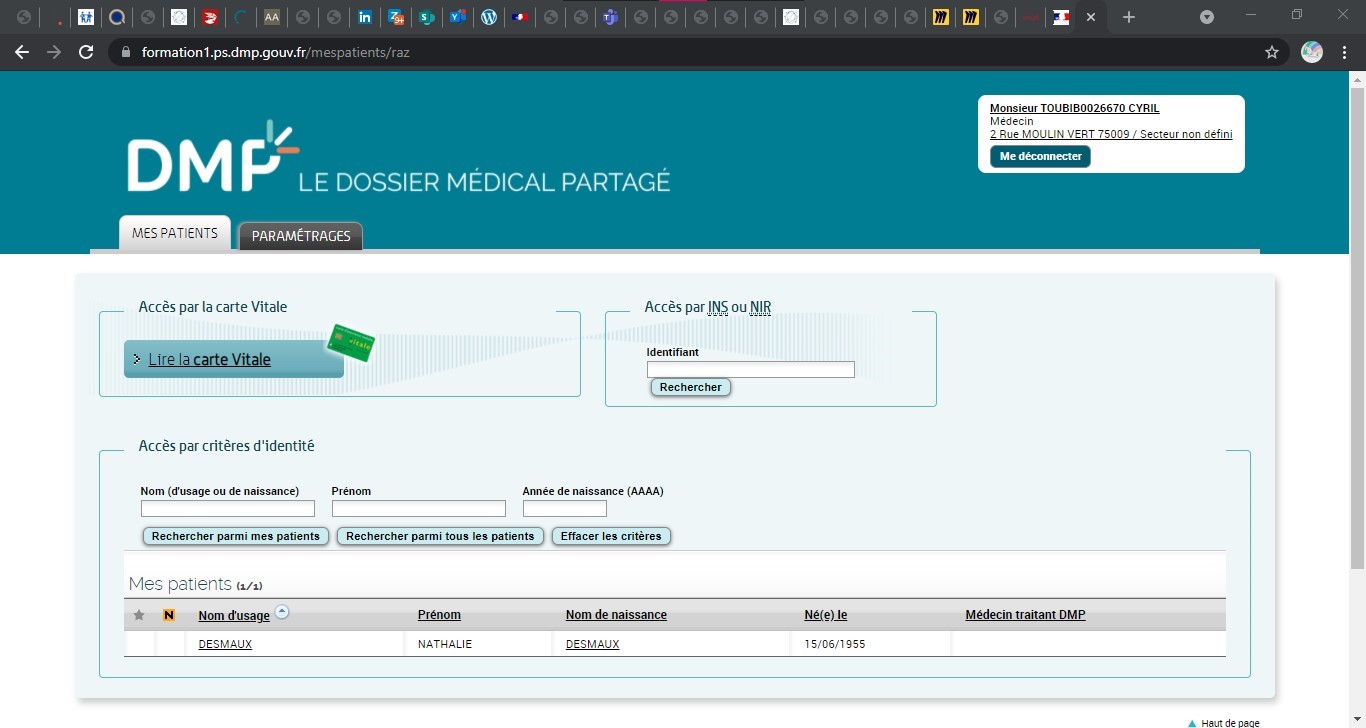Switch to the PARAMÉTRAGES tab
Viewport: 1366px width, 728px height.
(300, 236)
